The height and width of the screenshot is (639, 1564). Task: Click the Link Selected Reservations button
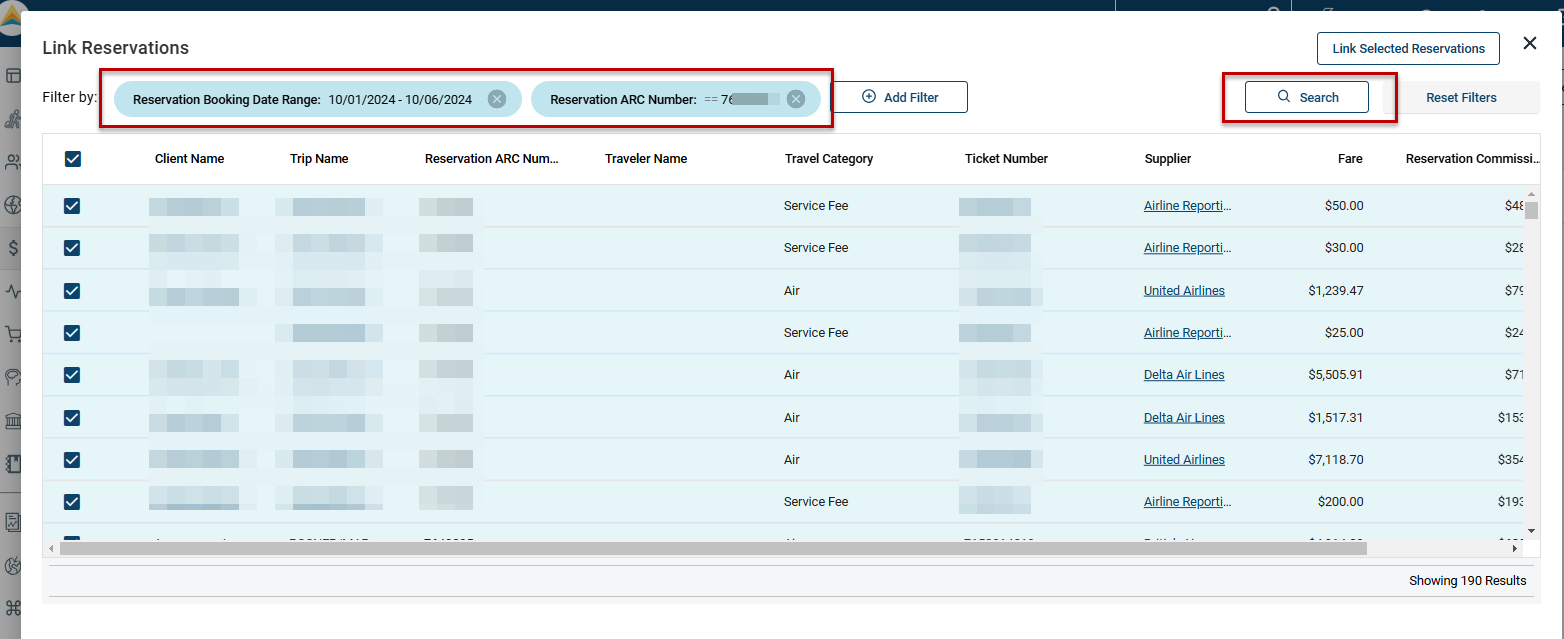coord(1408,48)
